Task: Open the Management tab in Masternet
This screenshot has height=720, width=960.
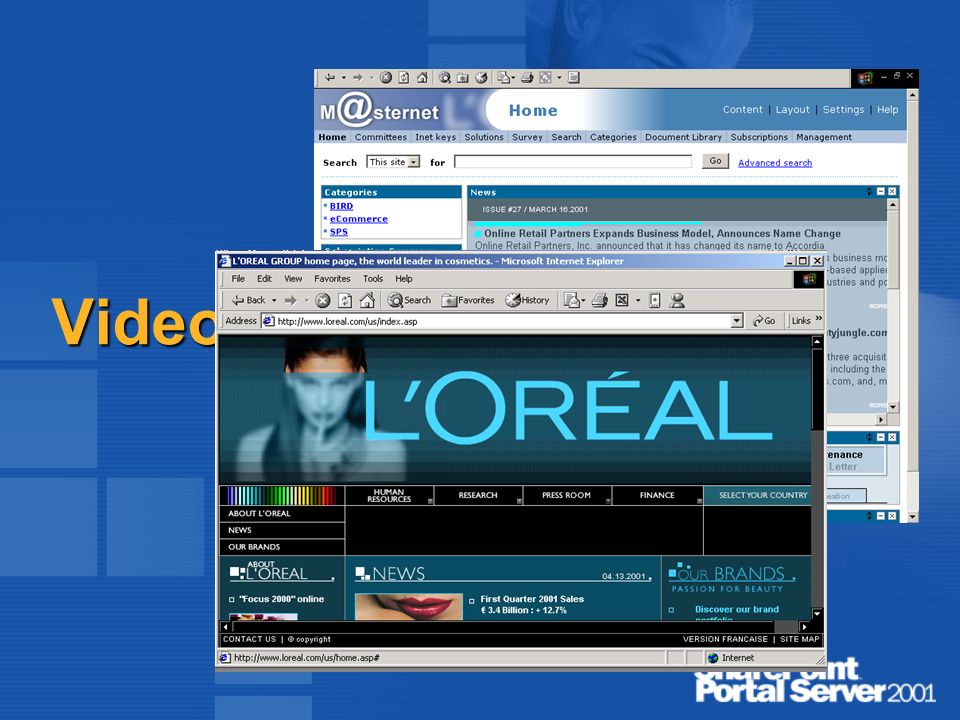Action: (x=824, y=137)
